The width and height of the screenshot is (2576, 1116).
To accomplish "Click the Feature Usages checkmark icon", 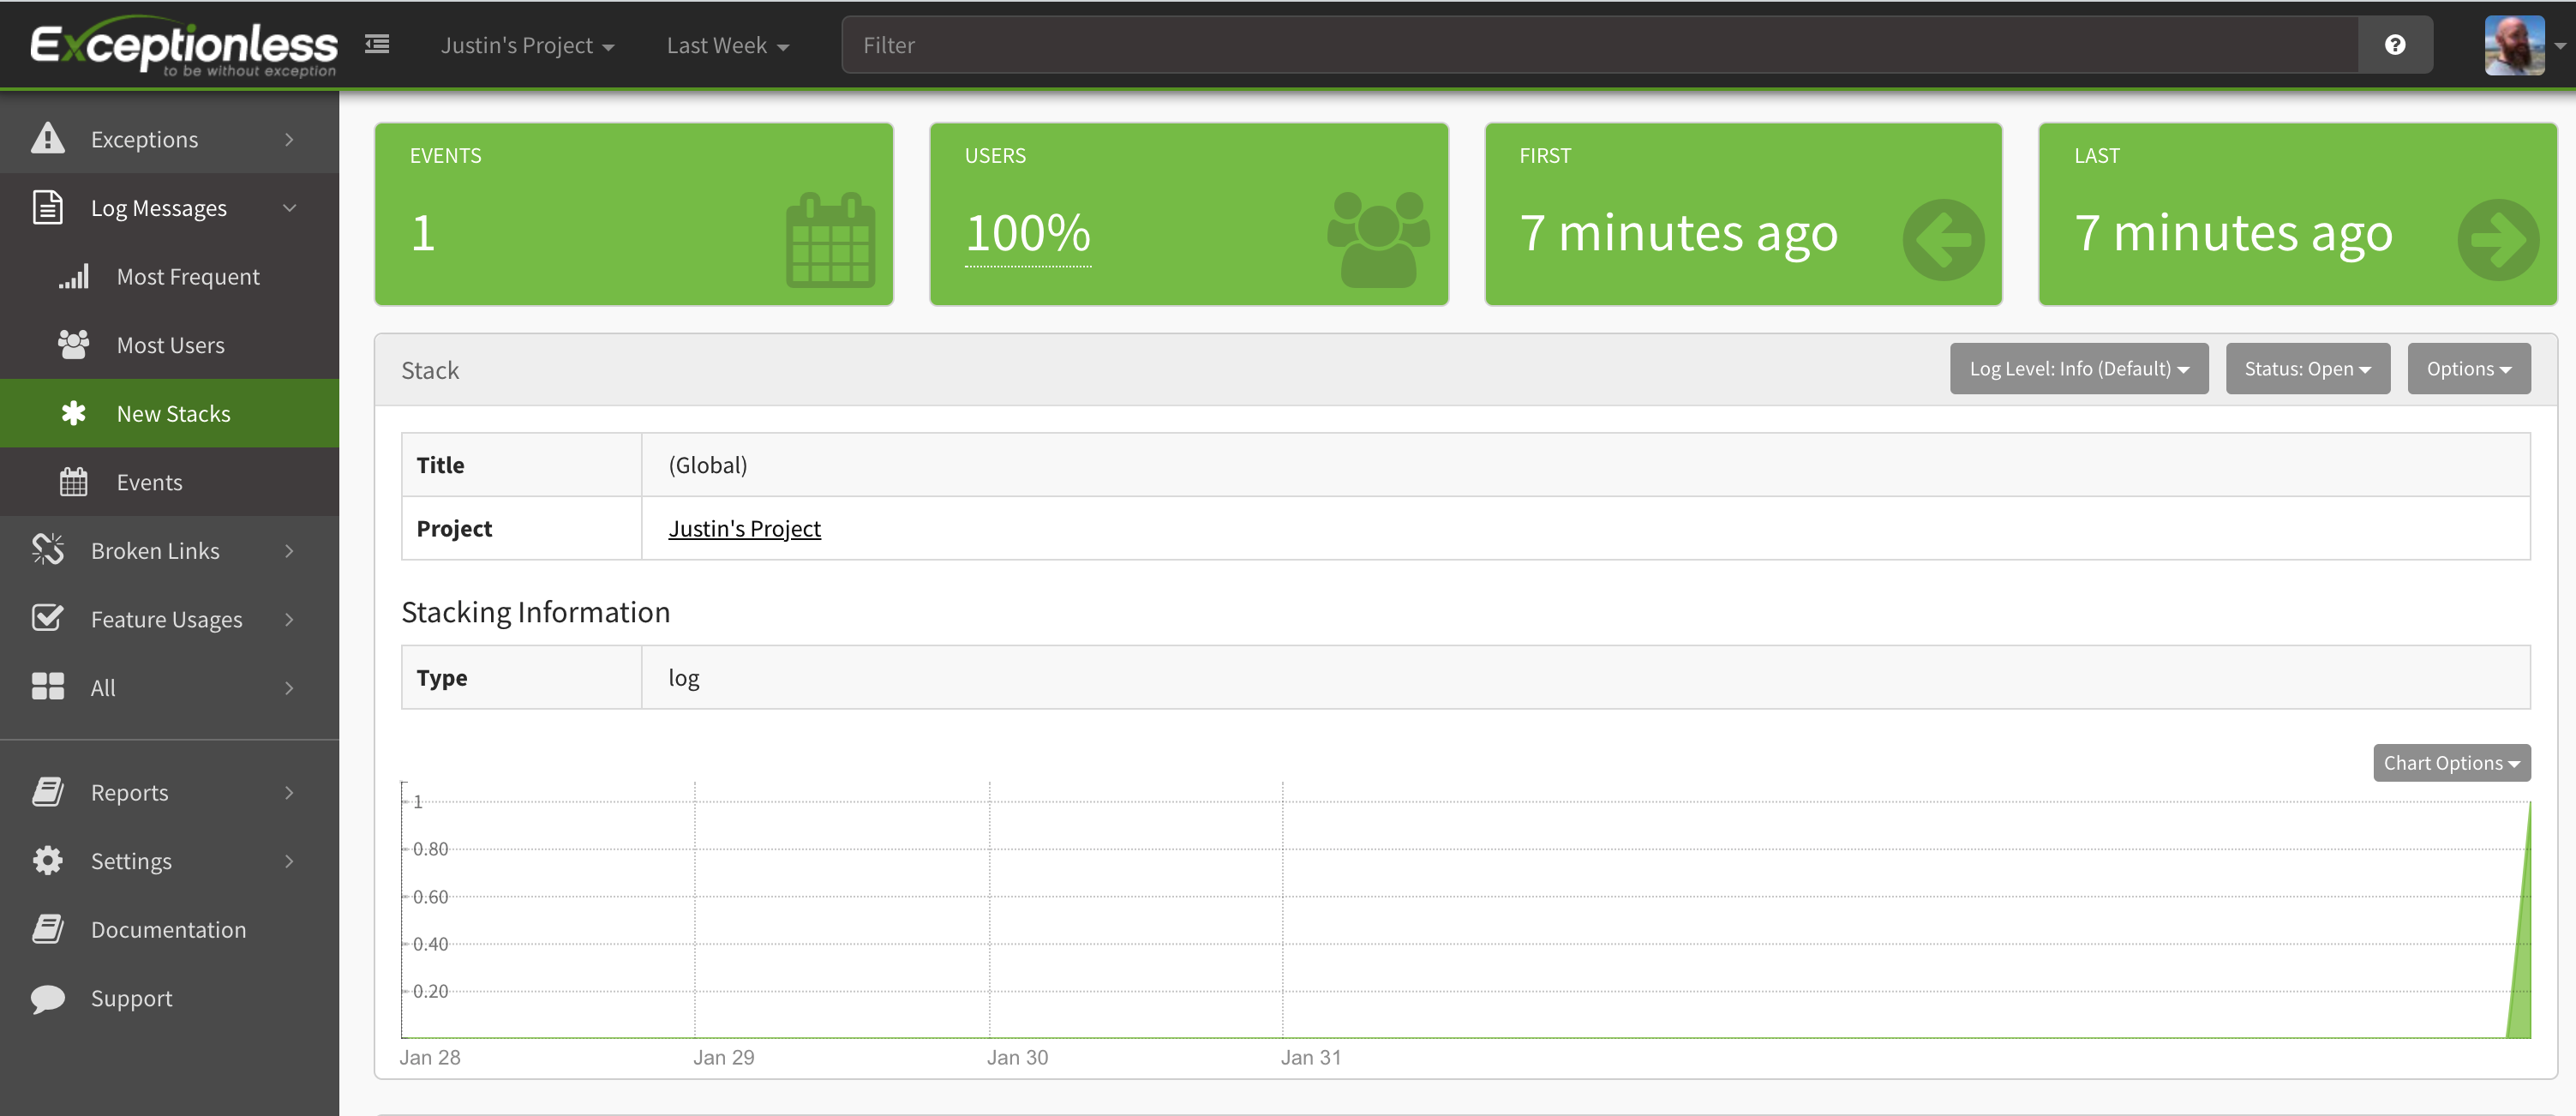I will (x=47, y=619).
